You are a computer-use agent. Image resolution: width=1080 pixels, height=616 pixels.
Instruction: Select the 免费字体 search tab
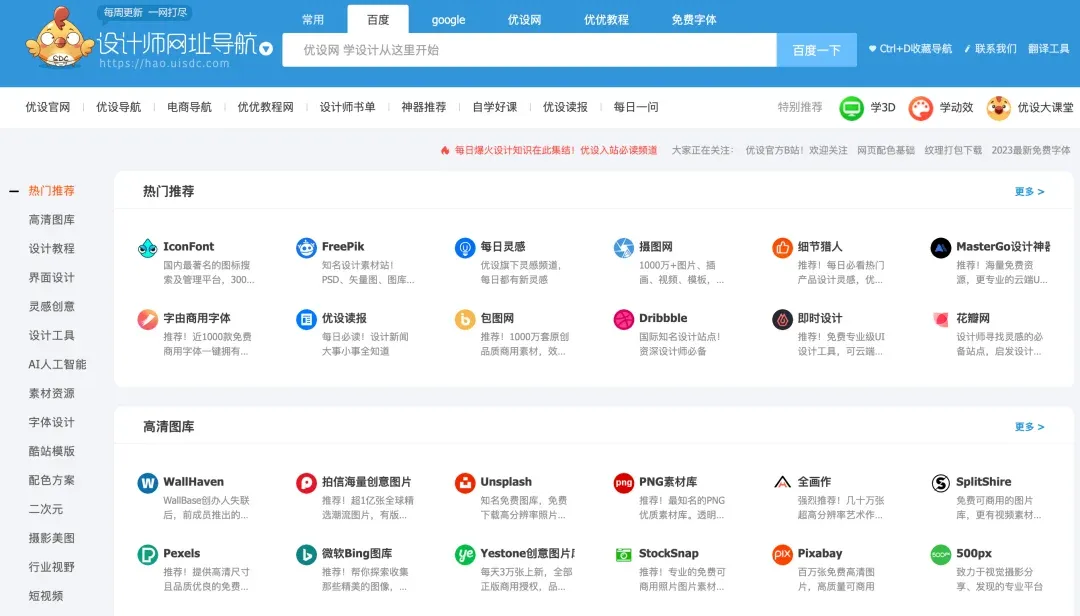[694, 19]
